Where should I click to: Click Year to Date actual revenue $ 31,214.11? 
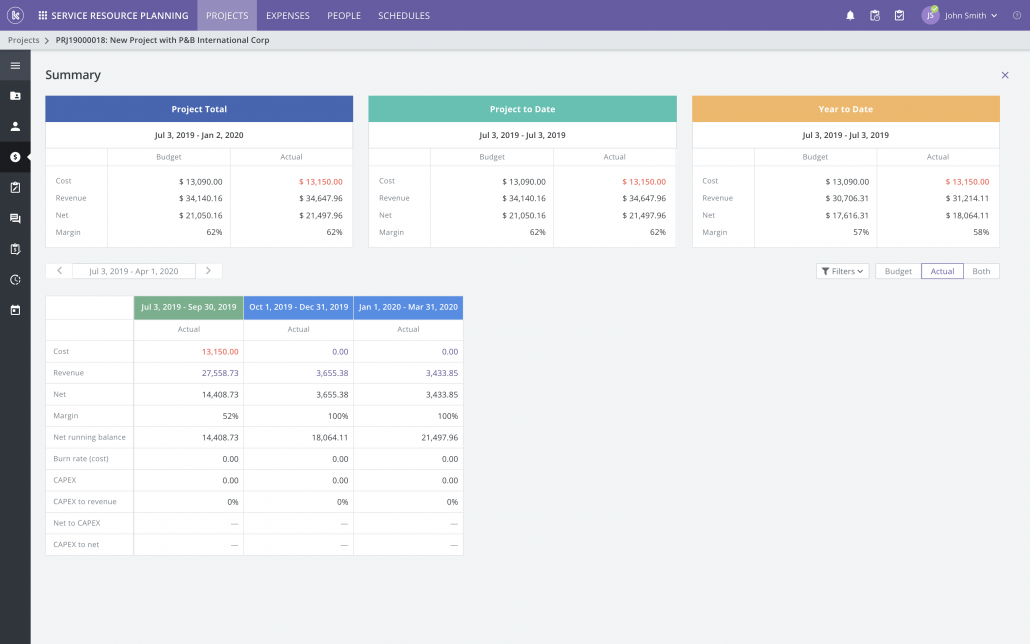(967, 198)
